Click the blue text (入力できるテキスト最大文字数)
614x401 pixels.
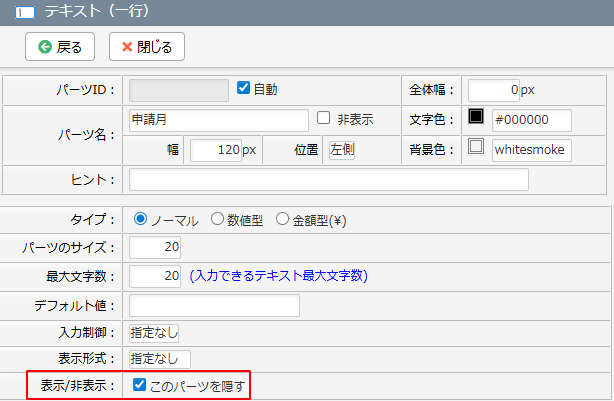pos(278,276)
